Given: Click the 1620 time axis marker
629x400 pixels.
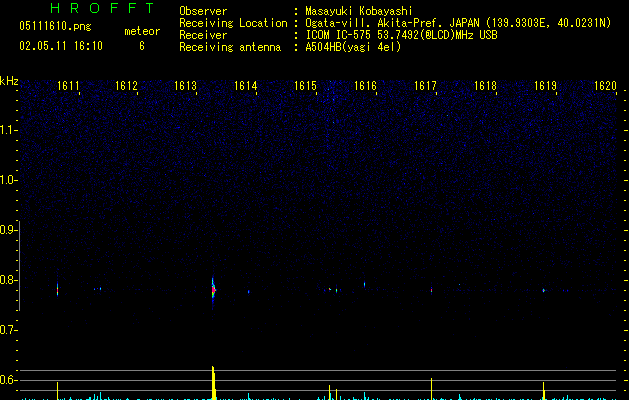Looking at the screenshot, I should pos(605,86).
